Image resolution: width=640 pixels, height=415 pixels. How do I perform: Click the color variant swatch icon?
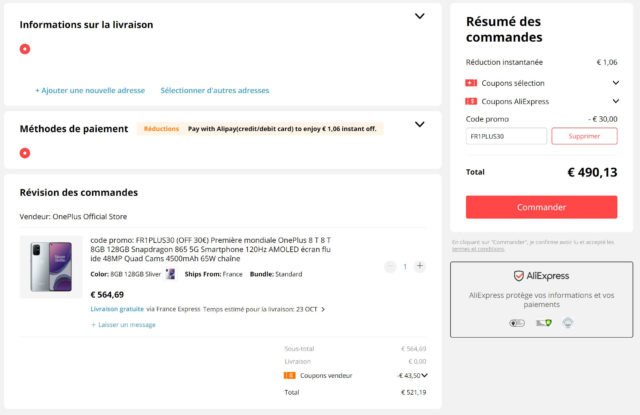(x=170, y=274)
